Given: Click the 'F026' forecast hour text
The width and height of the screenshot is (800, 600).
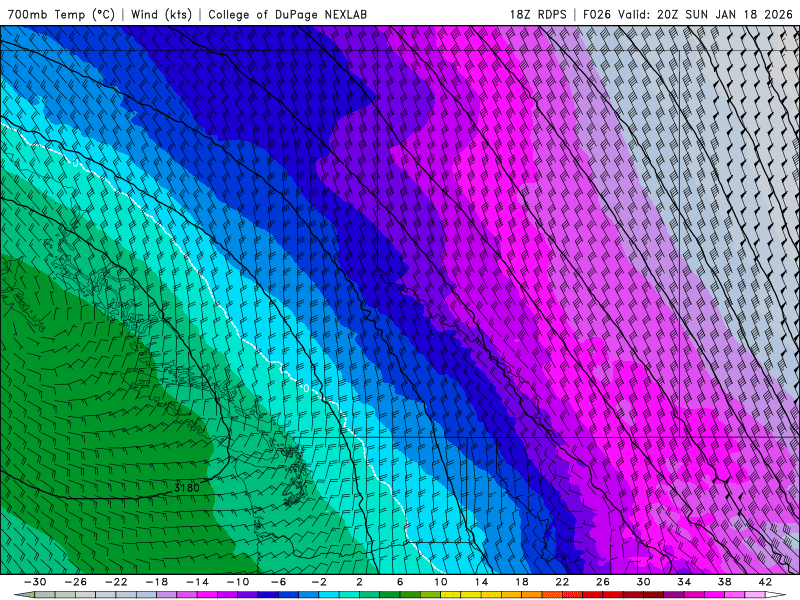Looking at the screenshot, I should pos(596,14).
